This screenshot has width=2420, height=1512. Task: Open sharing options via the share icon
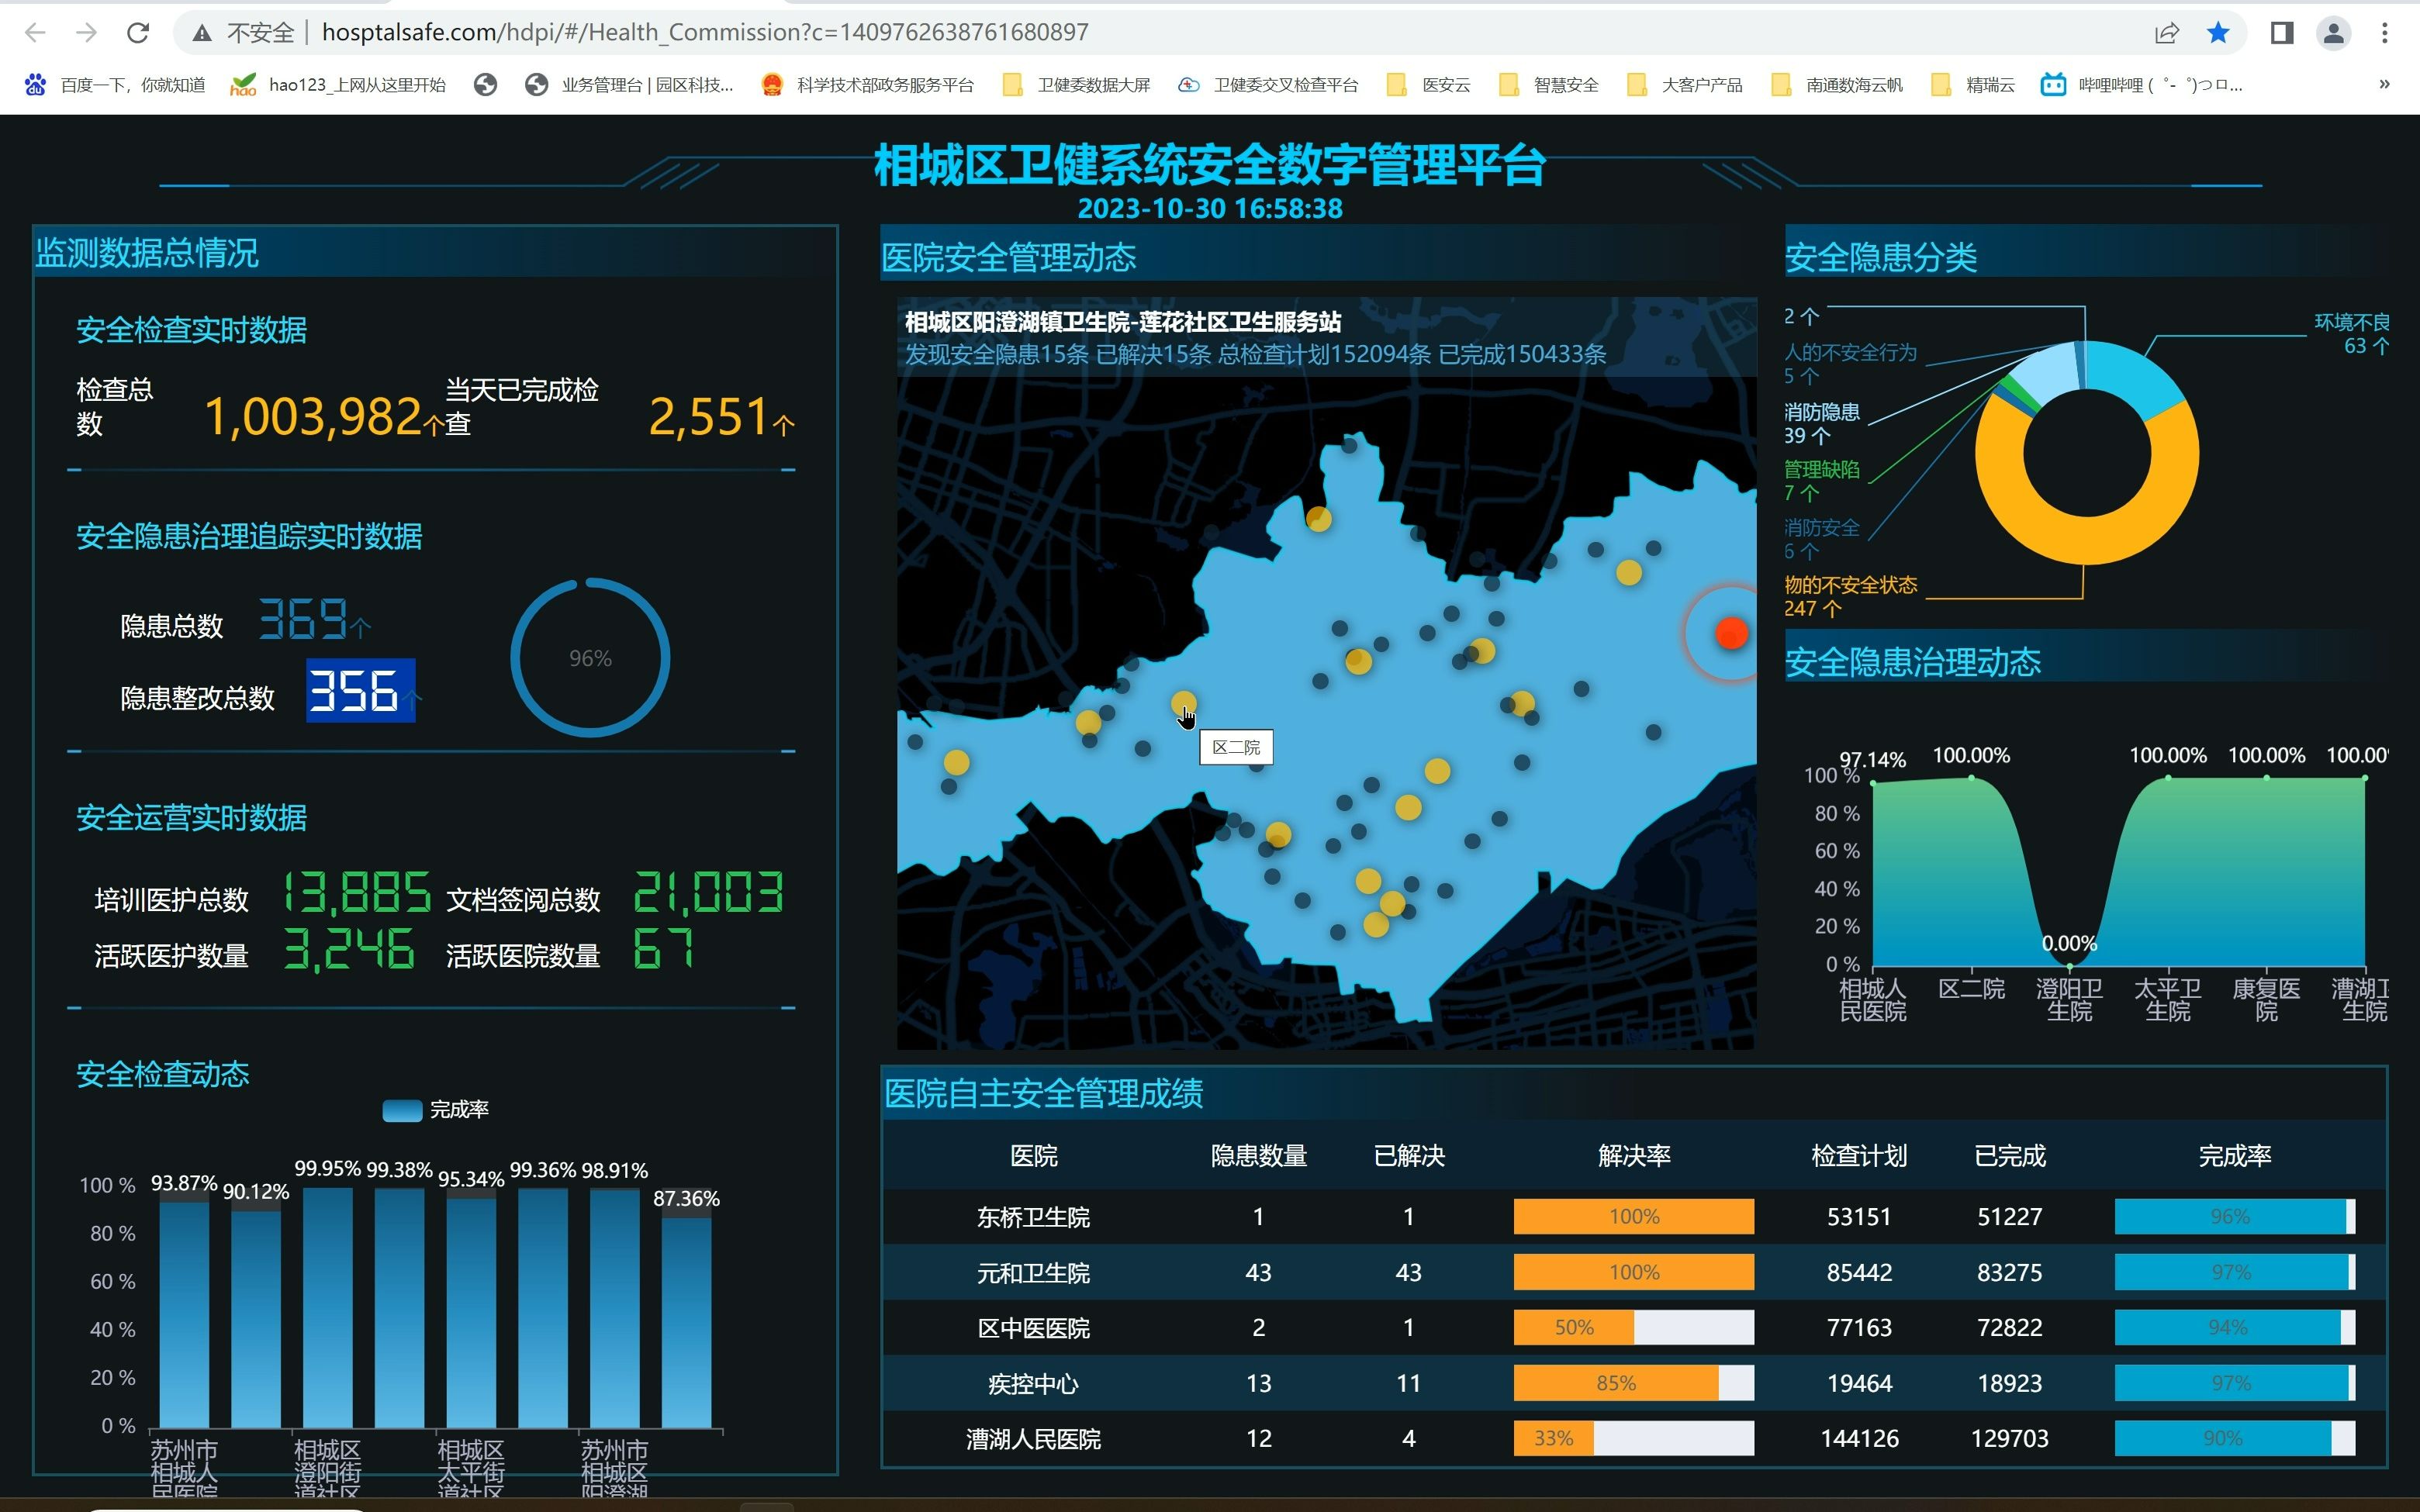[x=2168, y=31]
